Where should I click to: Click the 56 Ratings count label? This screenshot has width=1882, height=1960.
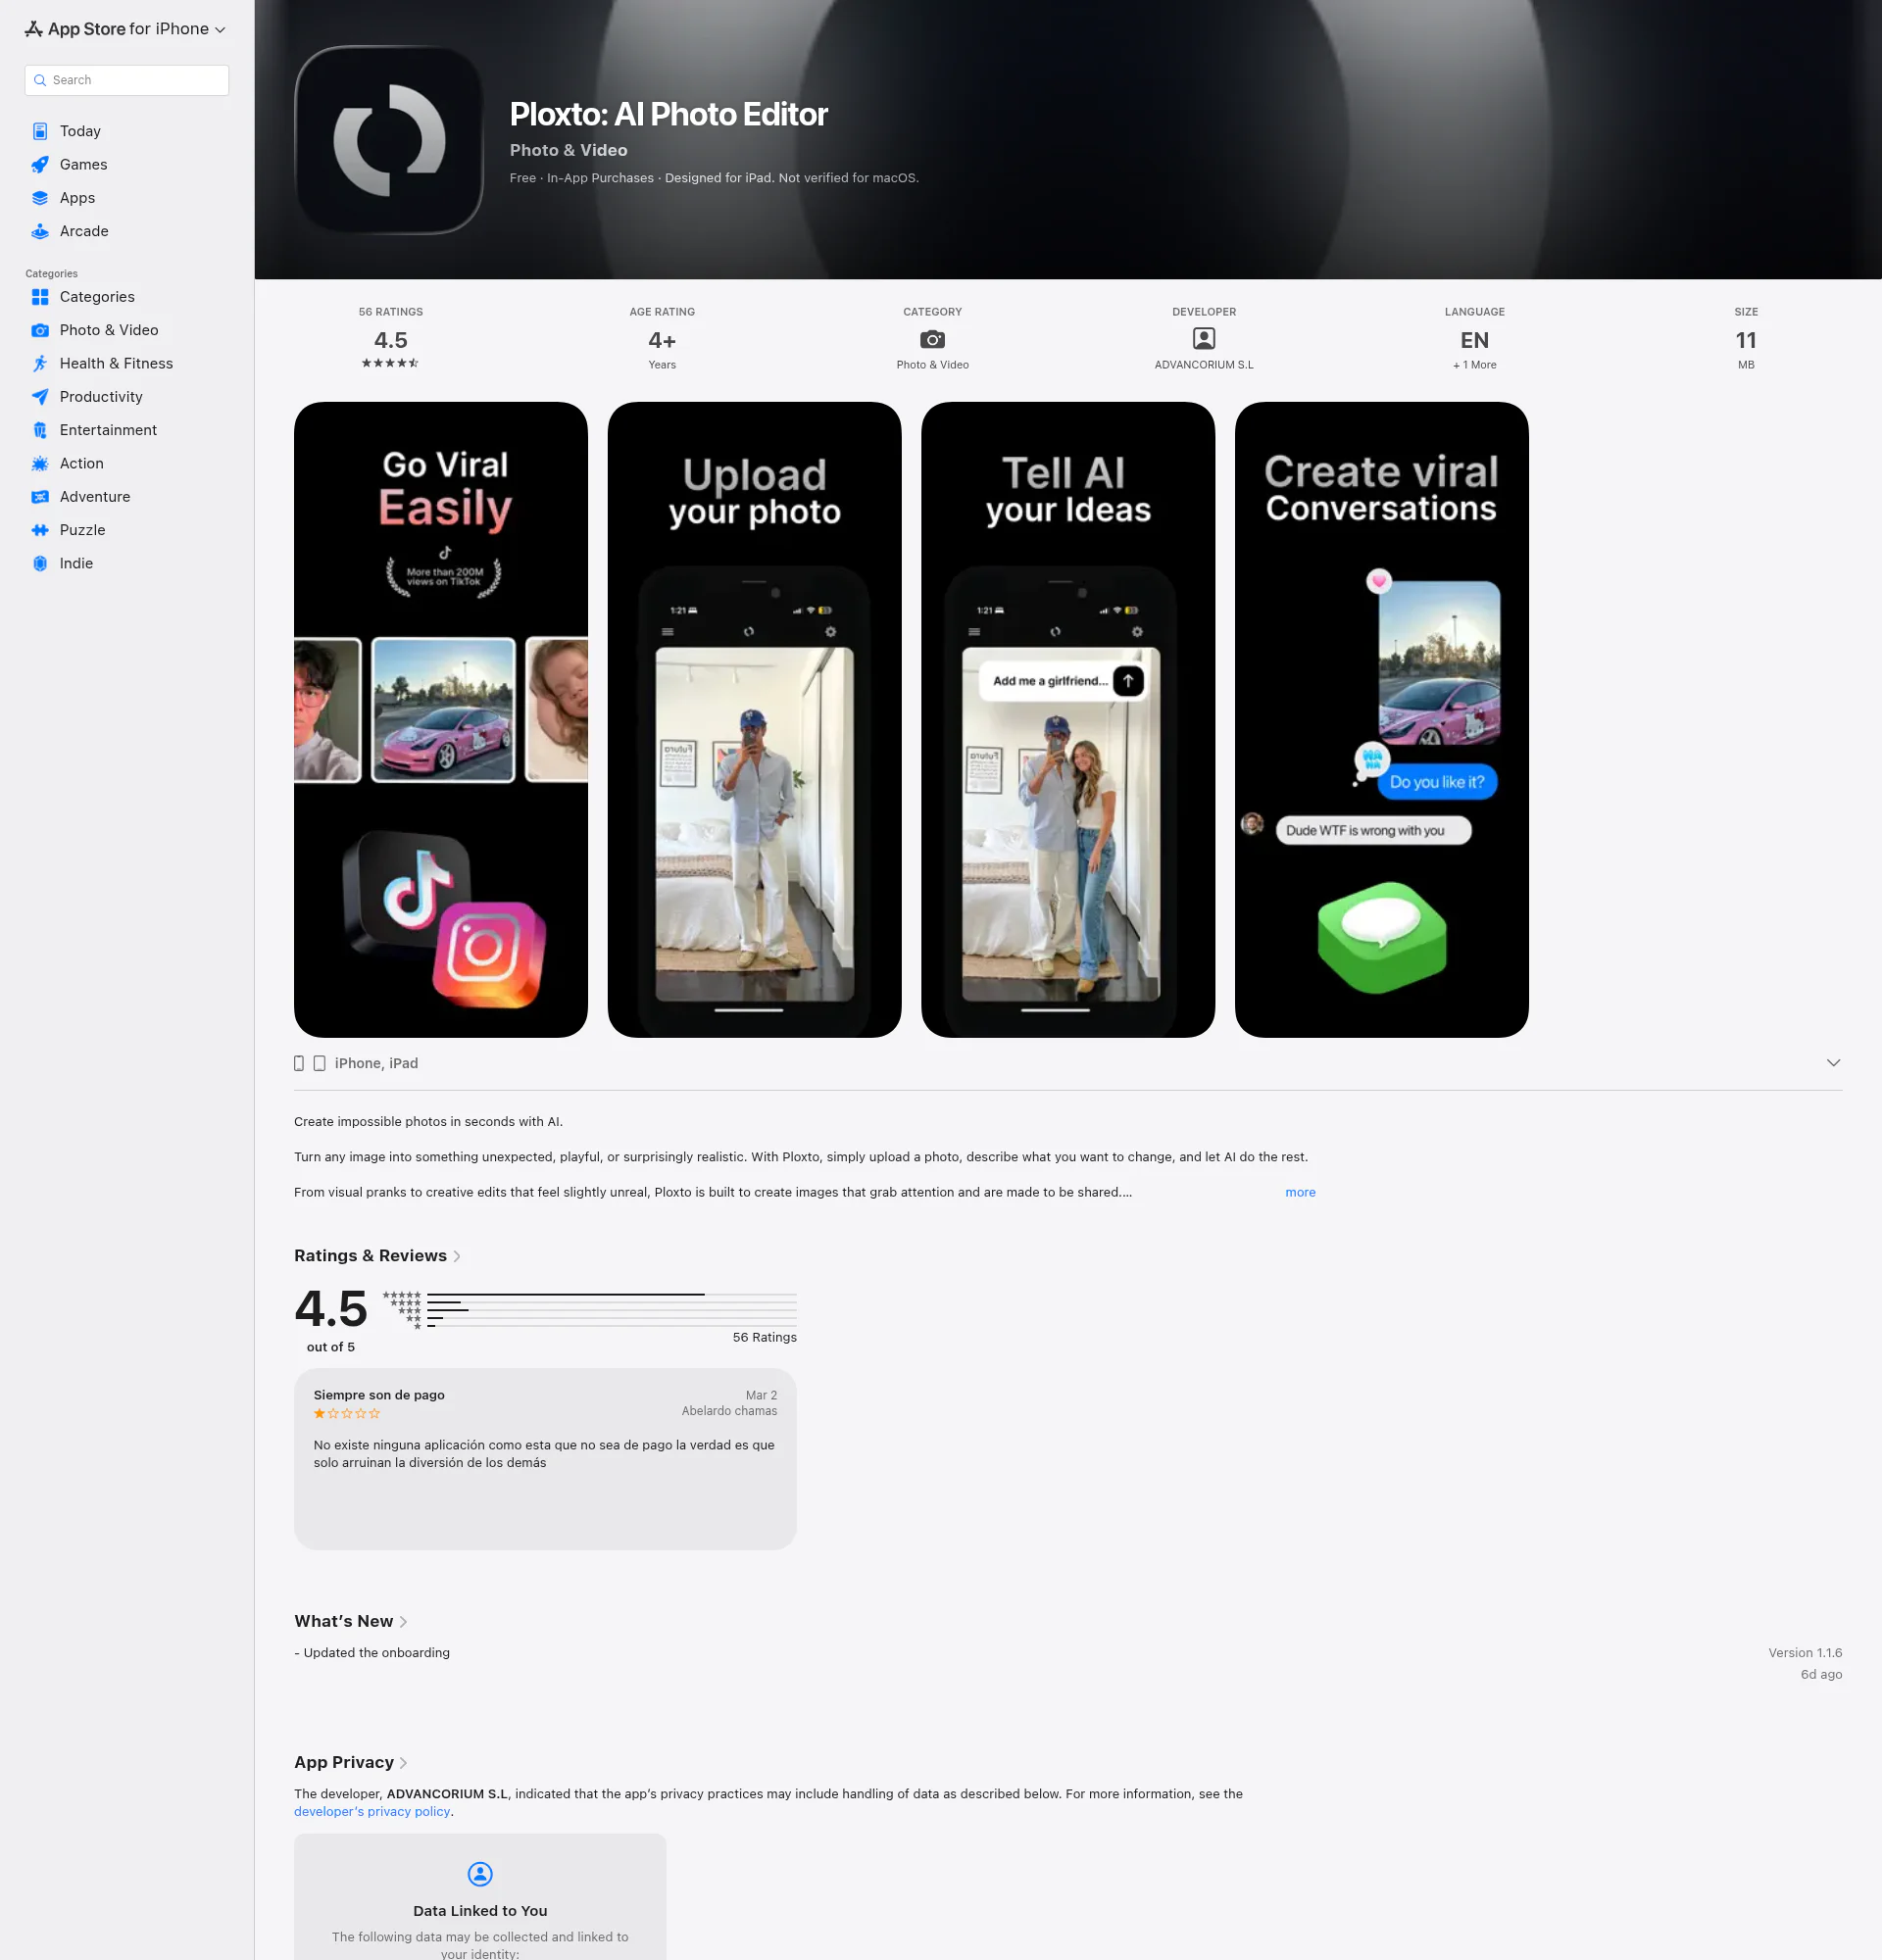pyautogui.click(x=765, y=1337)
